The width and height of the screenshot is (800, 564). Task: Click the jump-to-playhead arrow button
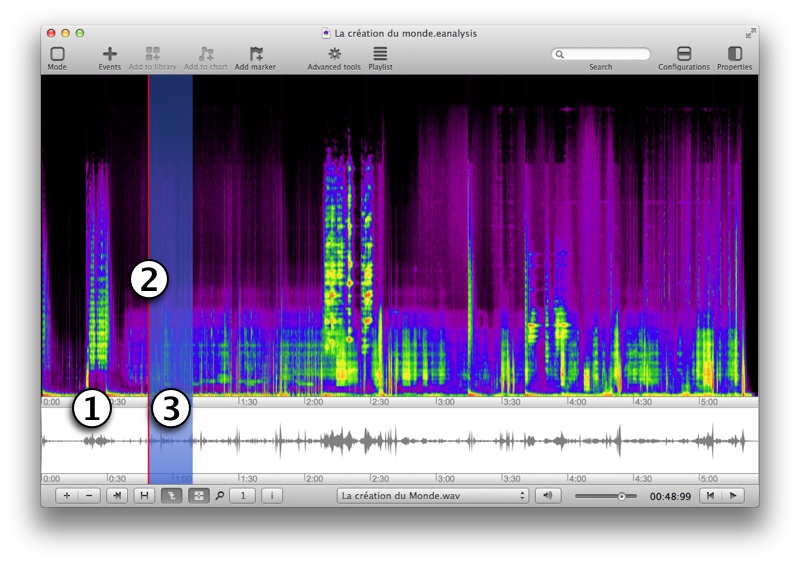[x=117, y=496]
